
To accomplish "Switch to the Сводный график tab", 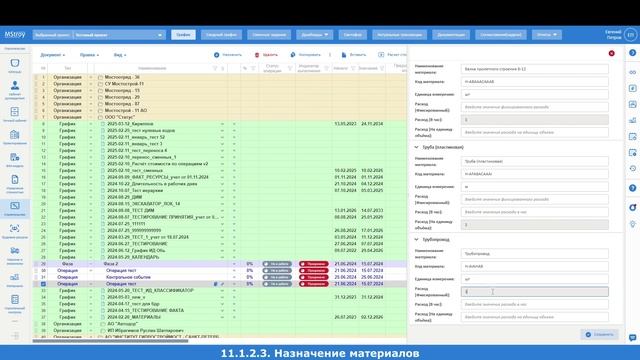I will click(221, 35).
